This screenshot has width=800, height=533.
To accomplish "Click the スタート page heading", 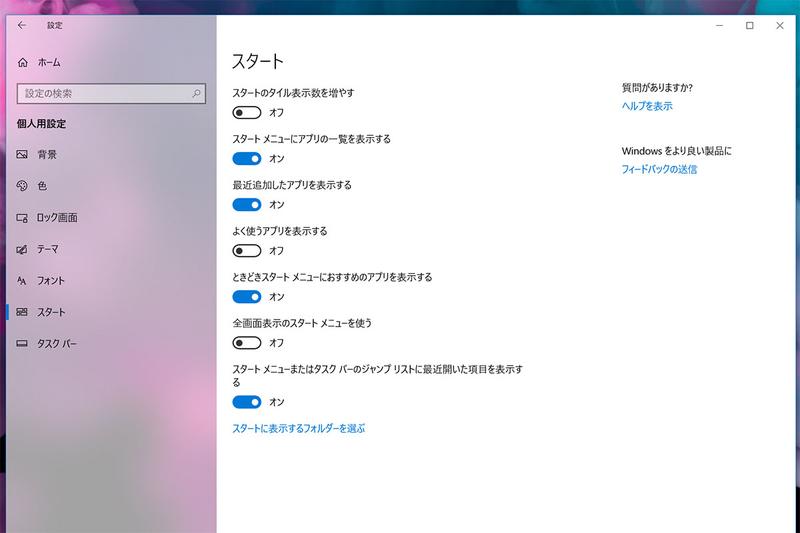I will click(x=258, y=62).
